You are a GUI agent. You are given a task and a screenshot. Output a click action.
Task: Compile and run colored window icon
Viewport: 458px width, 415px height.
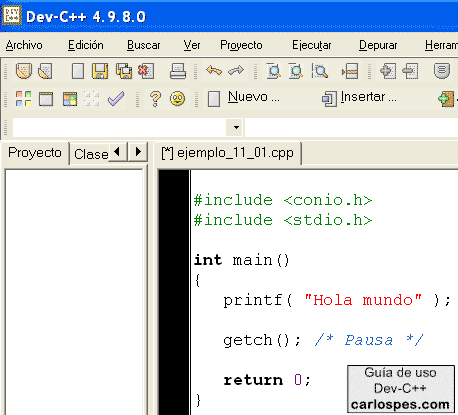[70, 99]
